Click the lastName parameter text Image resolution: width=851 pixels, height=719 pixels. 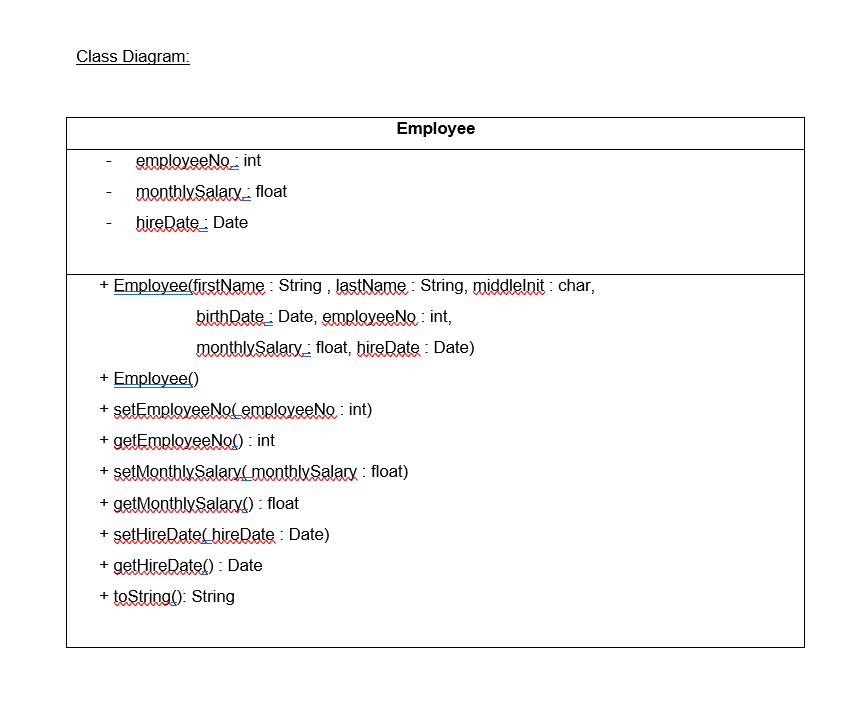coord(370,285)
